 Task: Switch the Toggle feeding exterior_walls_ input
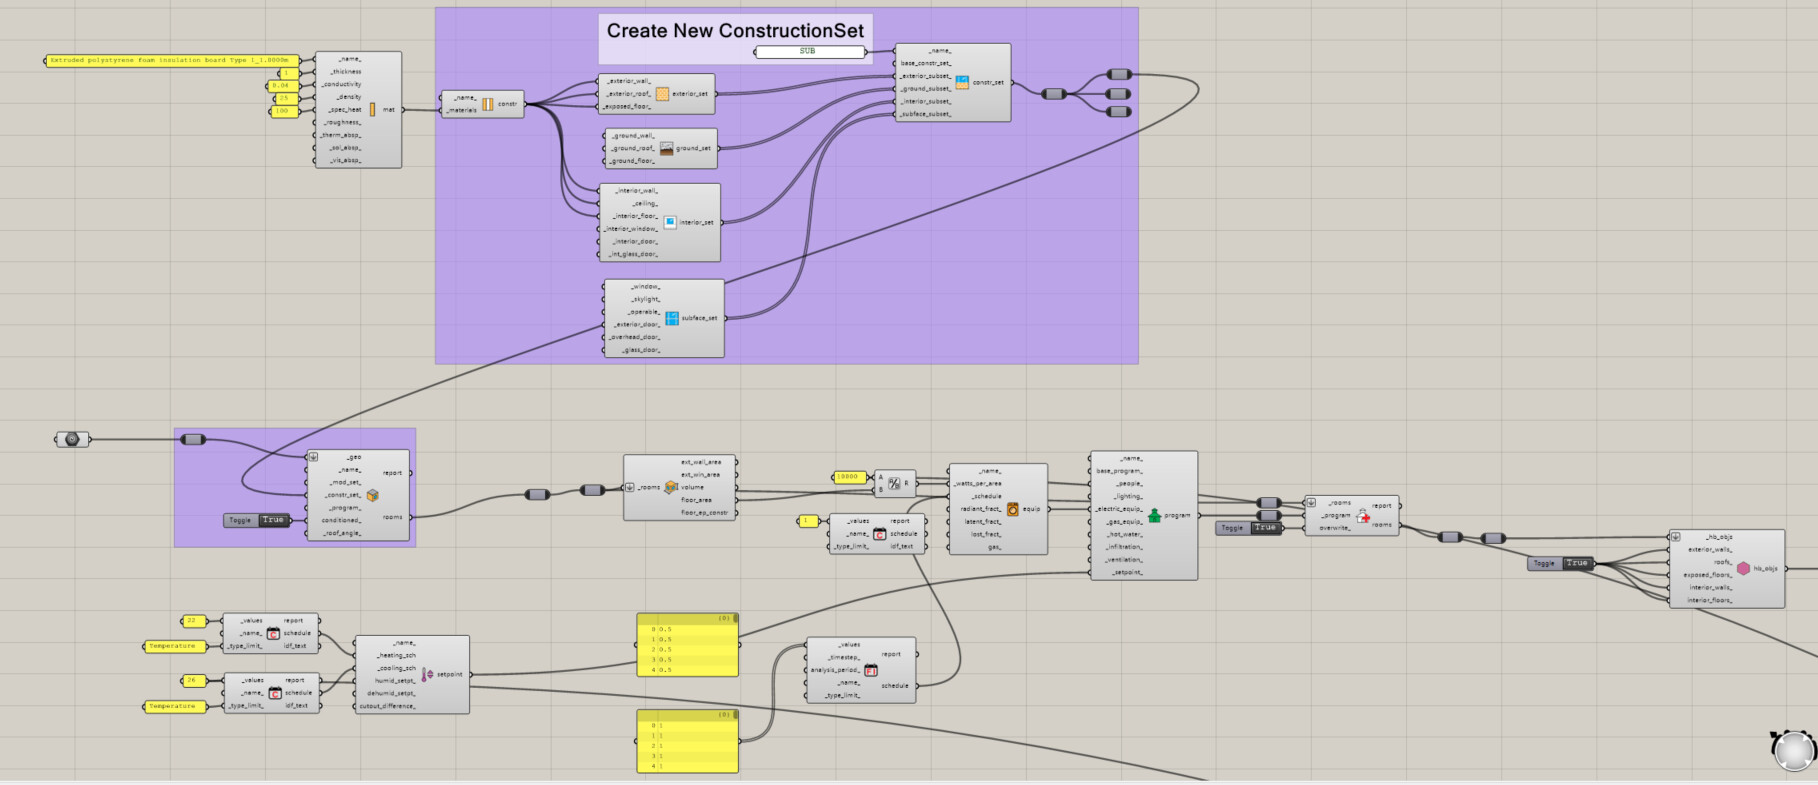[1576, 563]
